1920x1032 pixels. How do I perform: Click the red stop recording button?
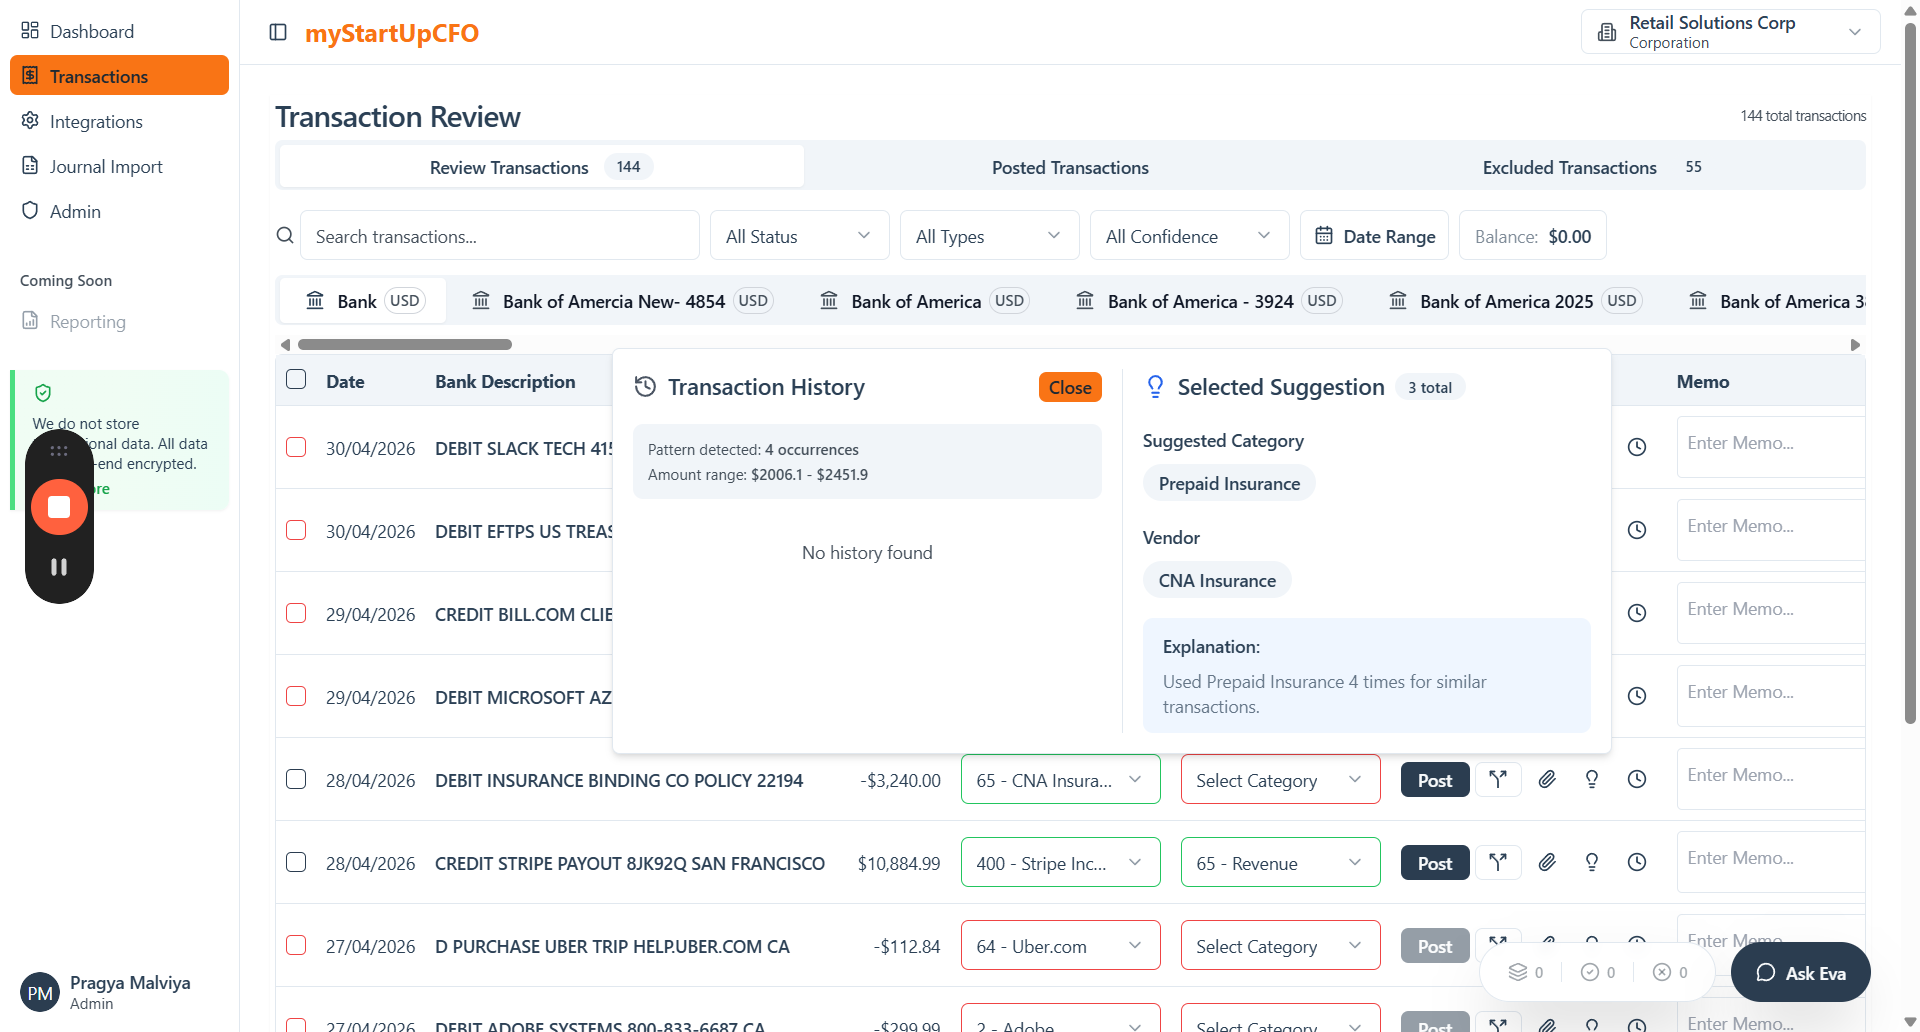[59, 507]
